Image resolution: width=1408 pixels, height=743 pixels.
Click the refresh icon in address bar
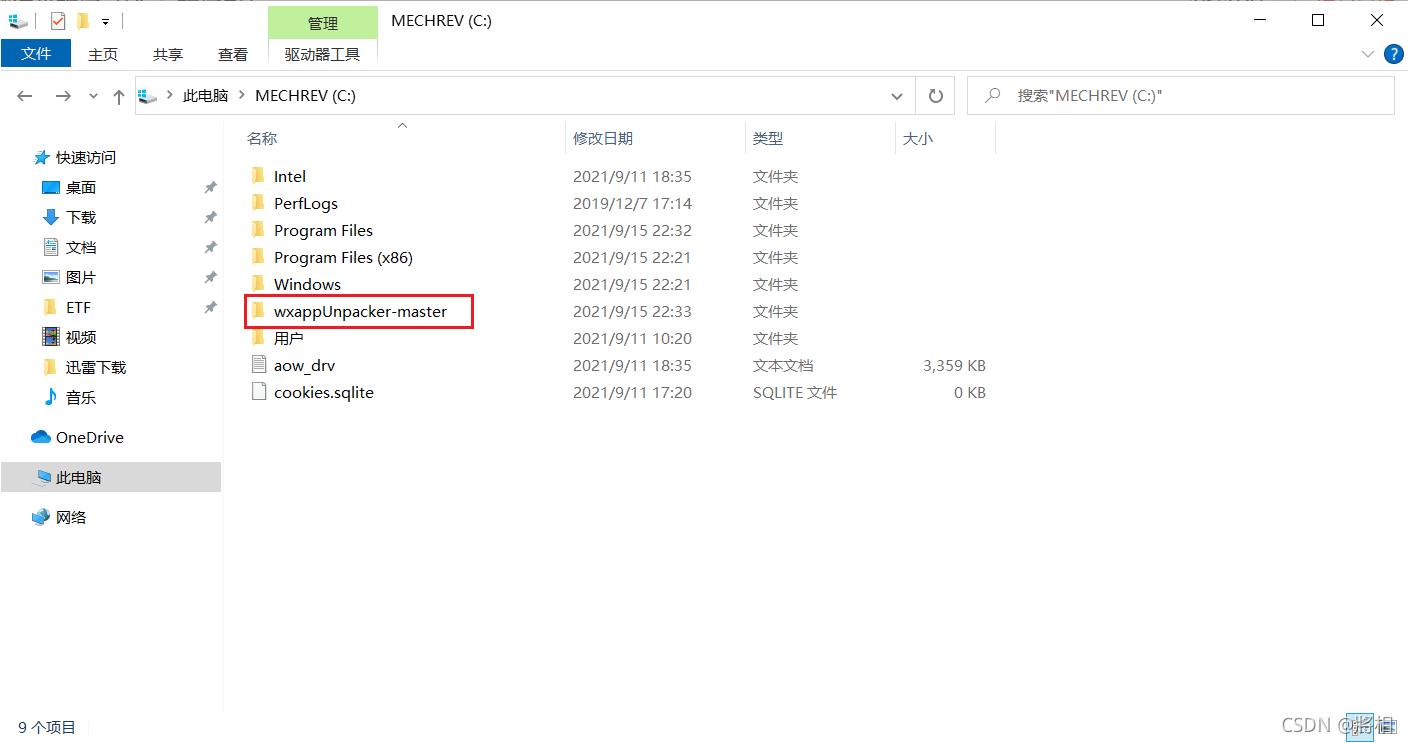pyautogui.click(x=936, y=95)
